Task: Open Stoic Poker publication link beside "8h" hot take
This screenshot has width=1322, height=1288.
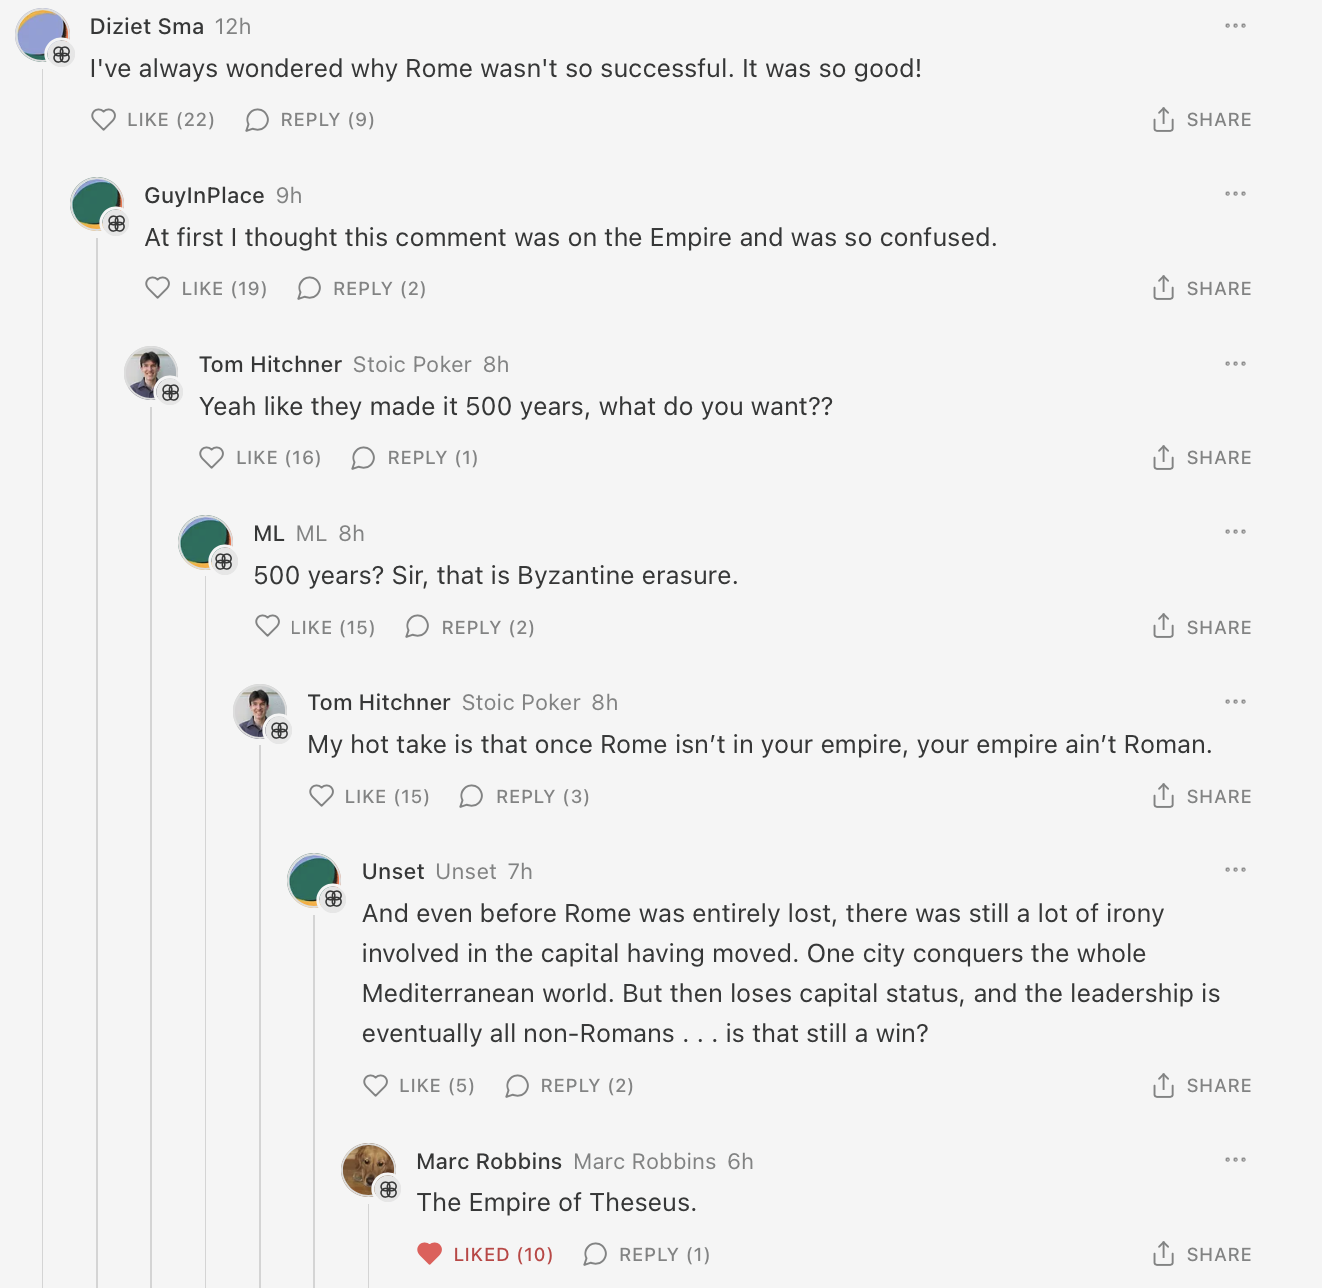Action: [x=520, y=703]
